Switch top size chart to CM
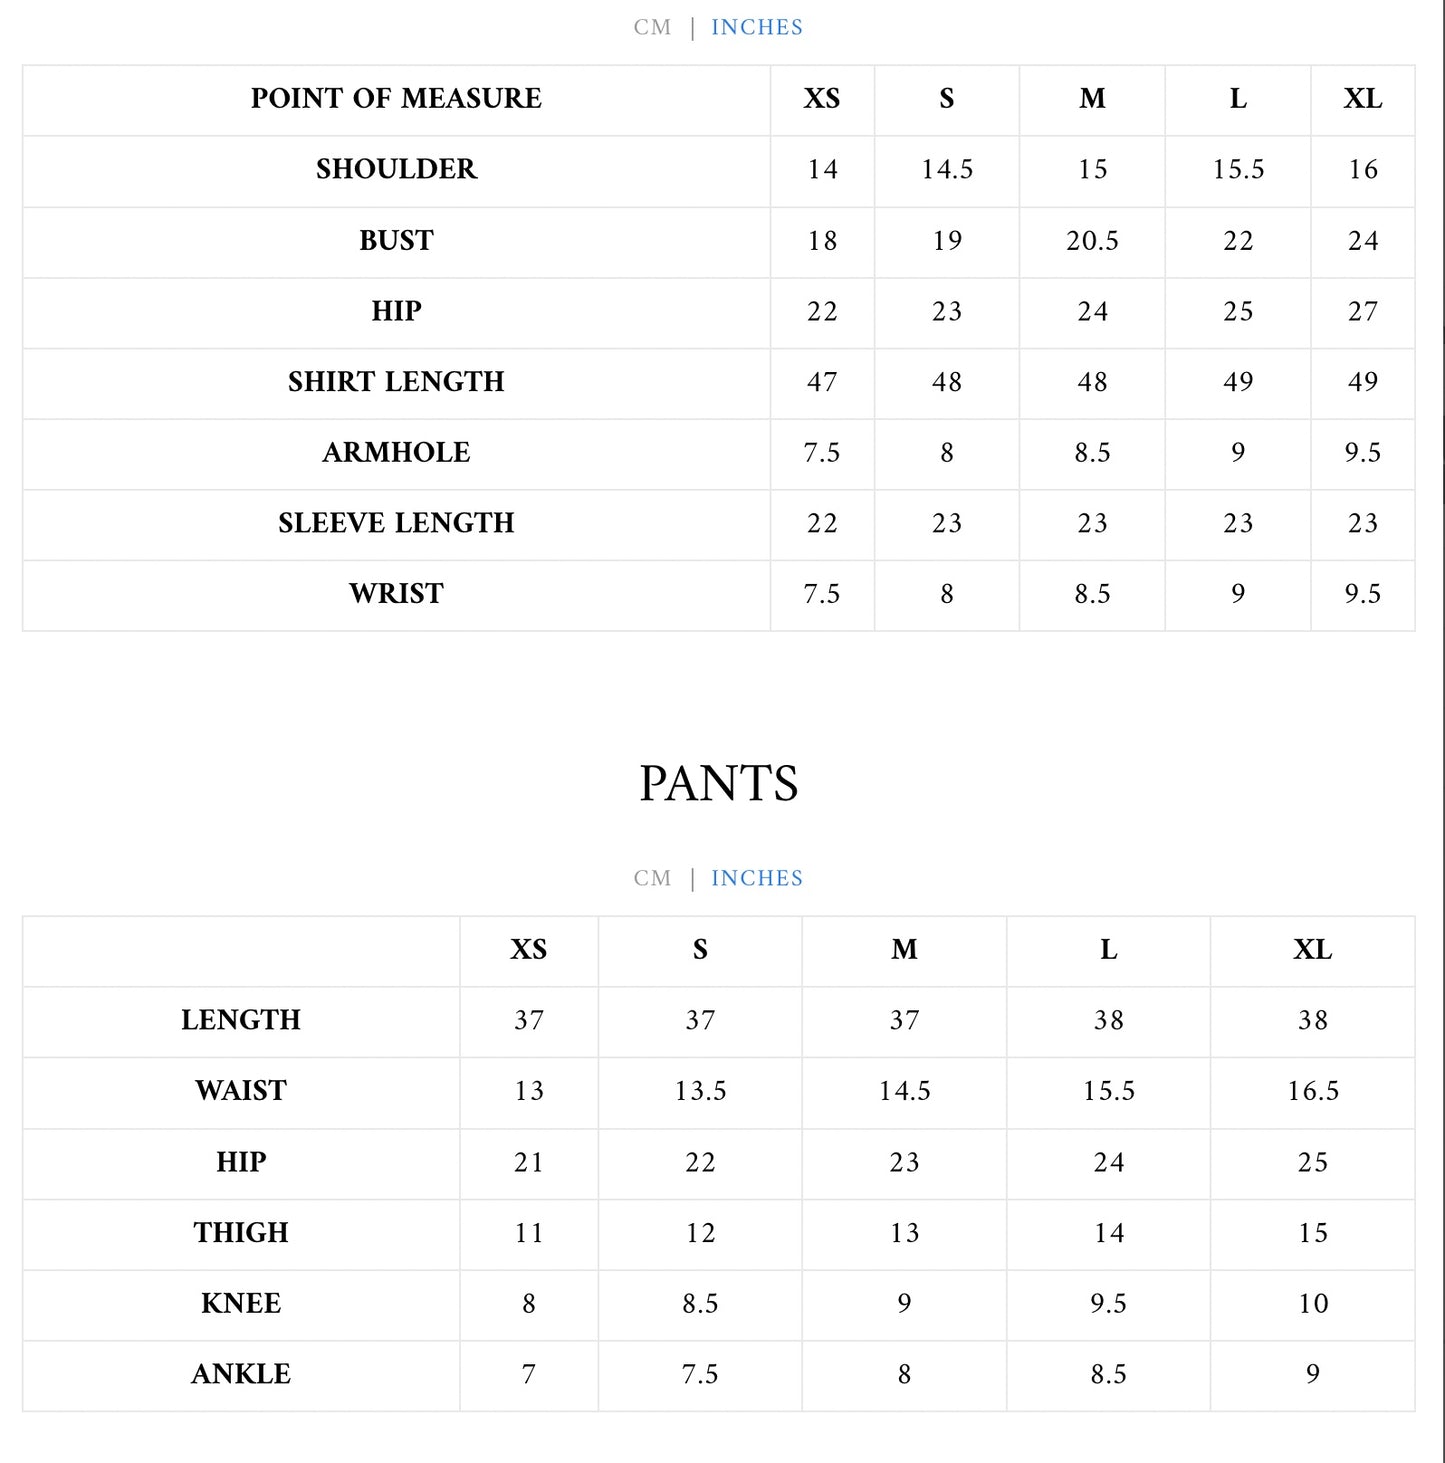The height and width of the screenshot is (1463, 1445). [652, 27]
